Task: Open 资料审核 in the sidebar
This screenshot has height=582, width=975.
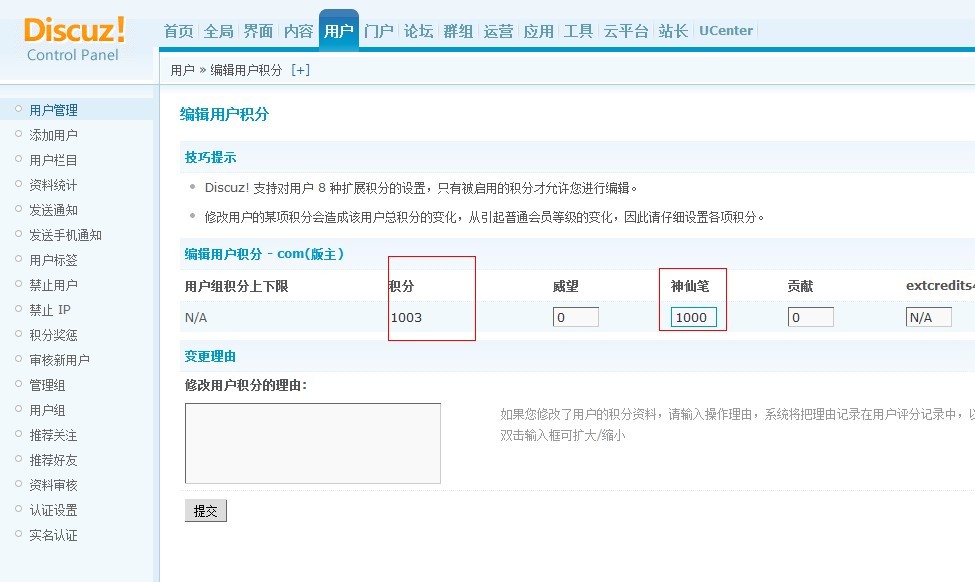Action: click(53, 485)
